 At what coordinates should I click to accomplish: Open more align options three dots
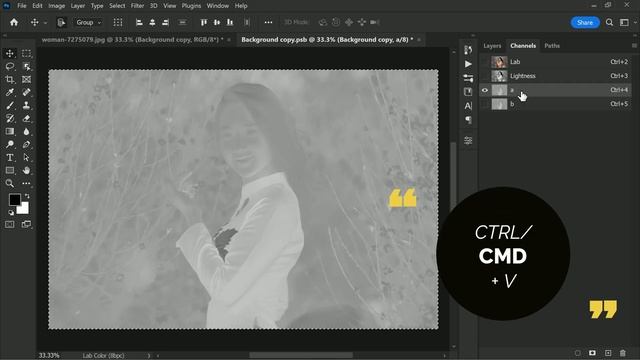coord(268,22)
